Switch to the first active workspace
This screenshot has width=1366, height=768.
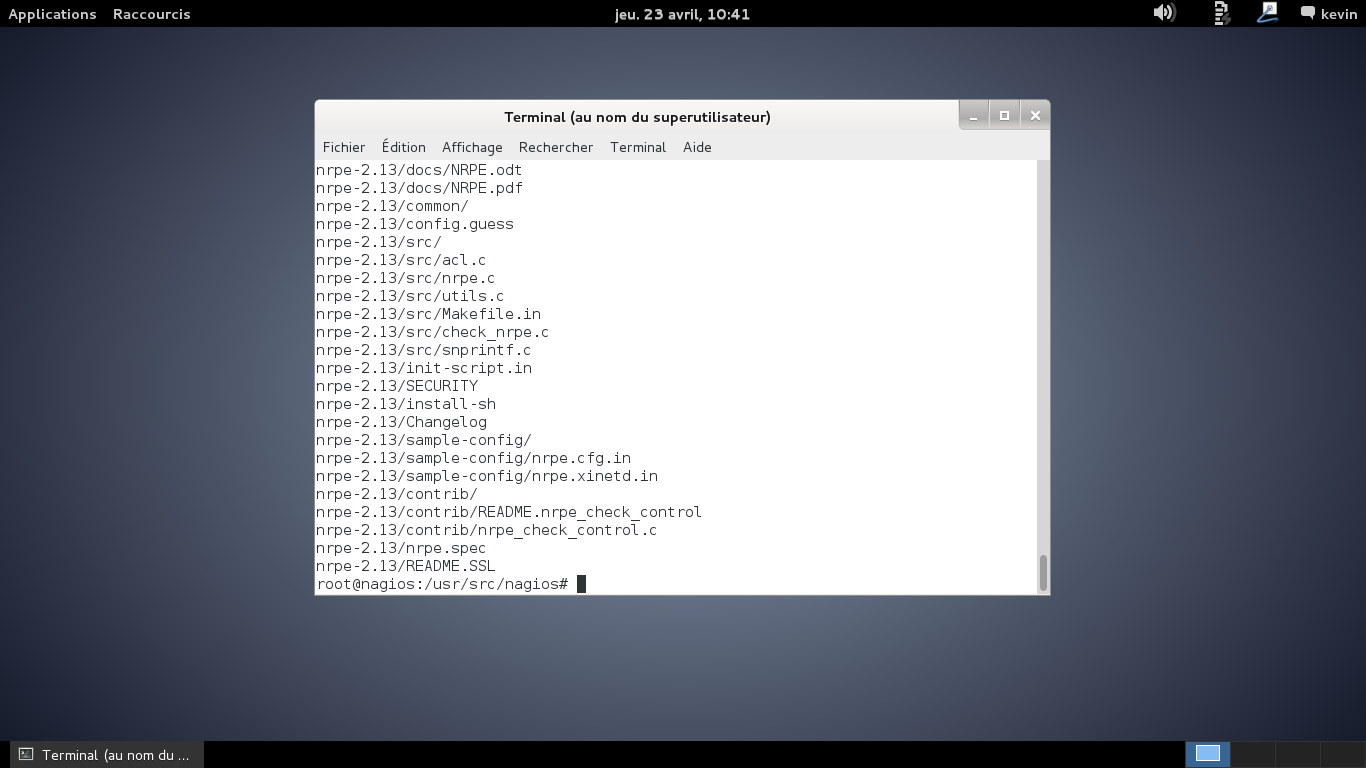[1208, 754]
